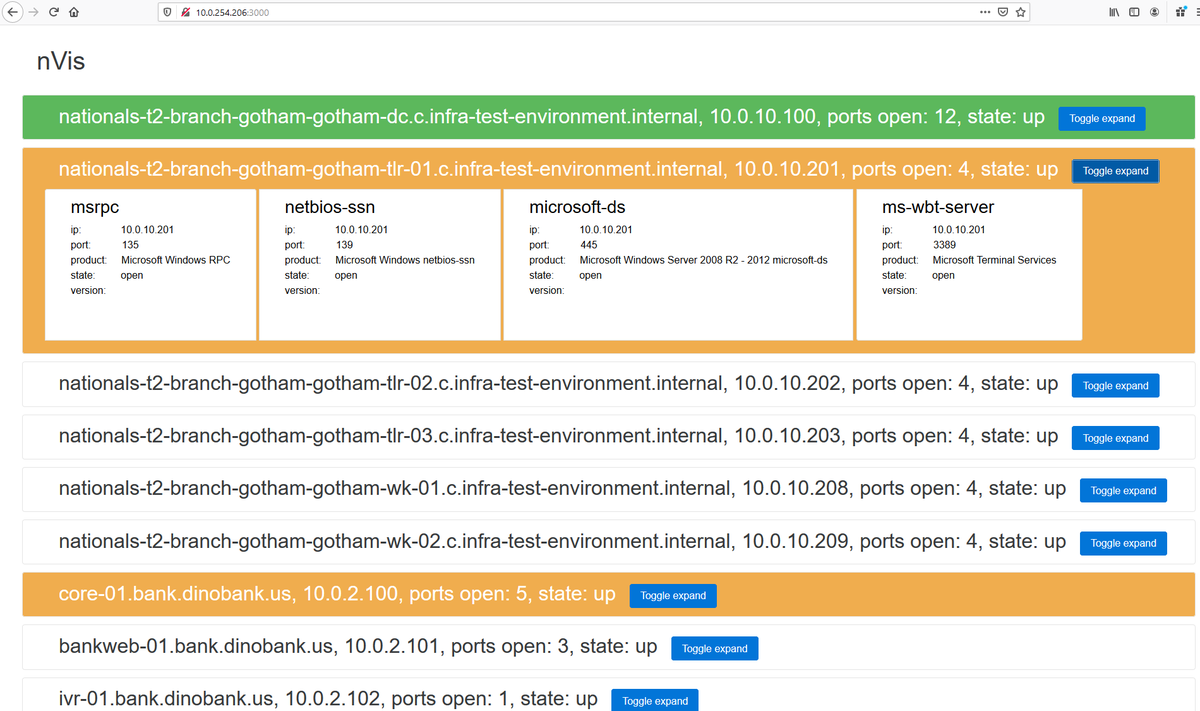Click product text Microsoft Windows RPC
Image resolution: width=1200 pixels, height=711 pixels.
(175, 260)
